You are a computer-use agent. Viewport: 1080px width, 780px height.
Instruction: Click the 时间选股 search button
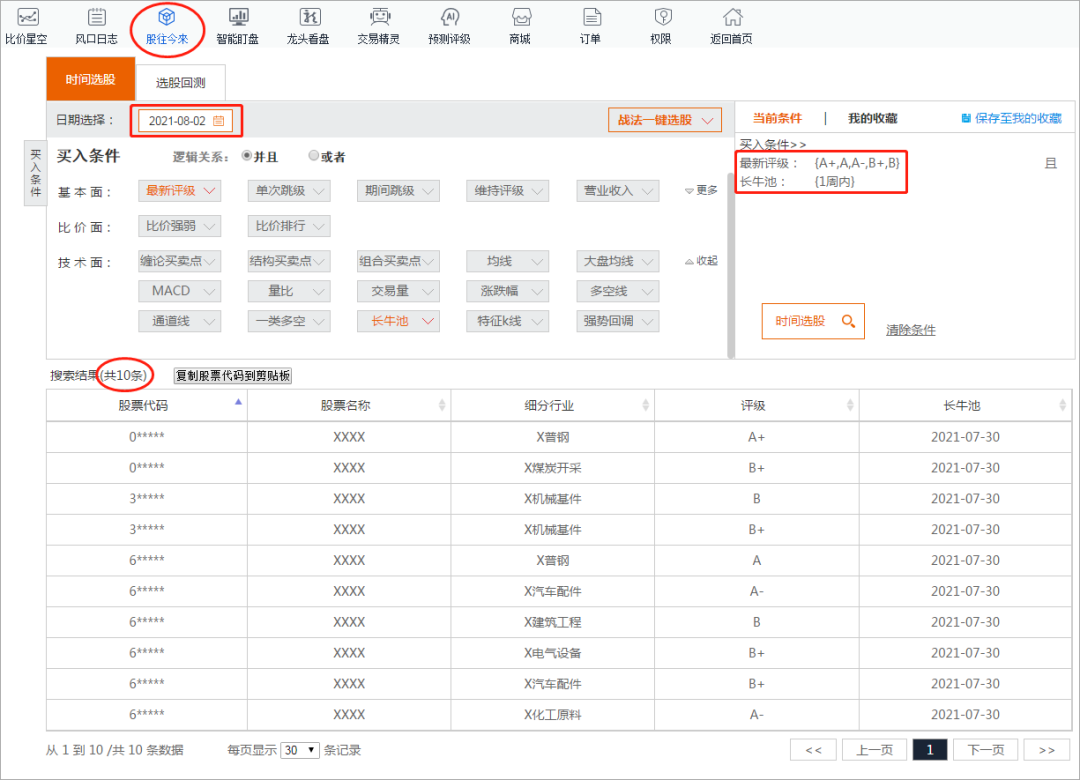pos(813,321)
